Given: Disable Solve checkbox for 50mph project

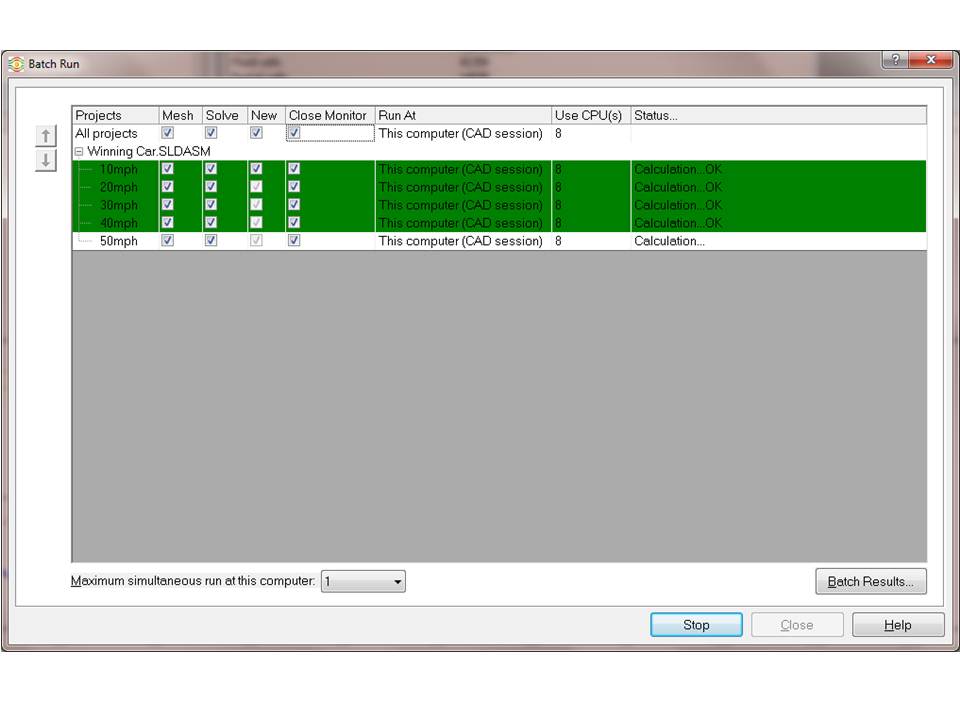Looking at the screenshot, I should 211,240.
